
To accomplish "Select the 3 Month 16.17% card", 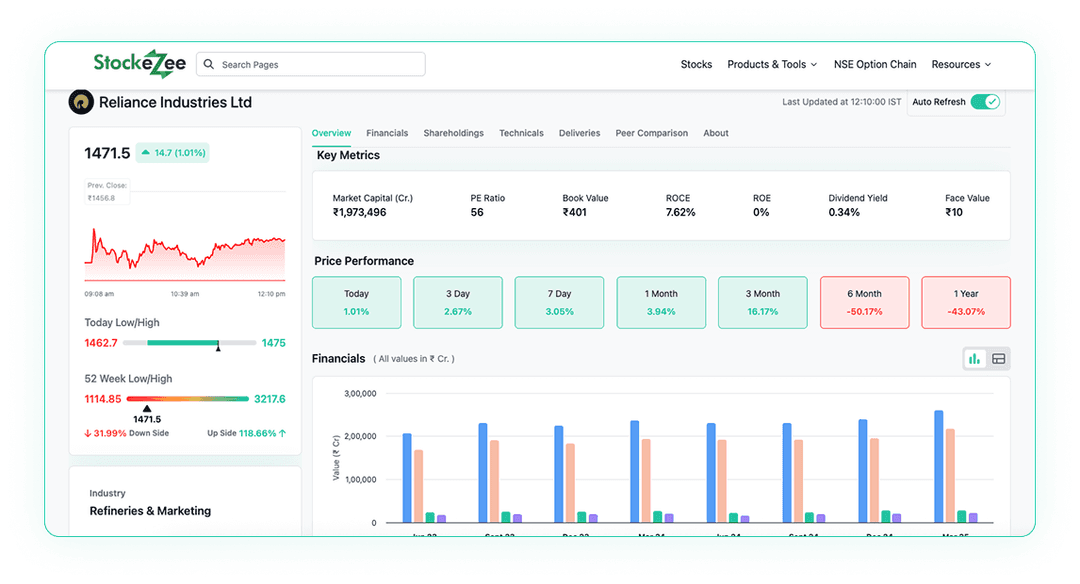I will coord(762,302).
